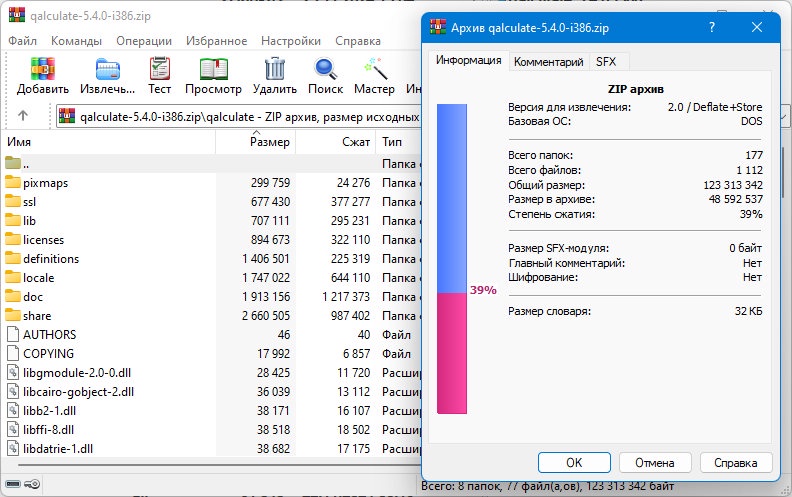This screenshot has width=792, height=497.
Task: Click WinRAR icon in Архив dialog title
Action: [438, 27]
